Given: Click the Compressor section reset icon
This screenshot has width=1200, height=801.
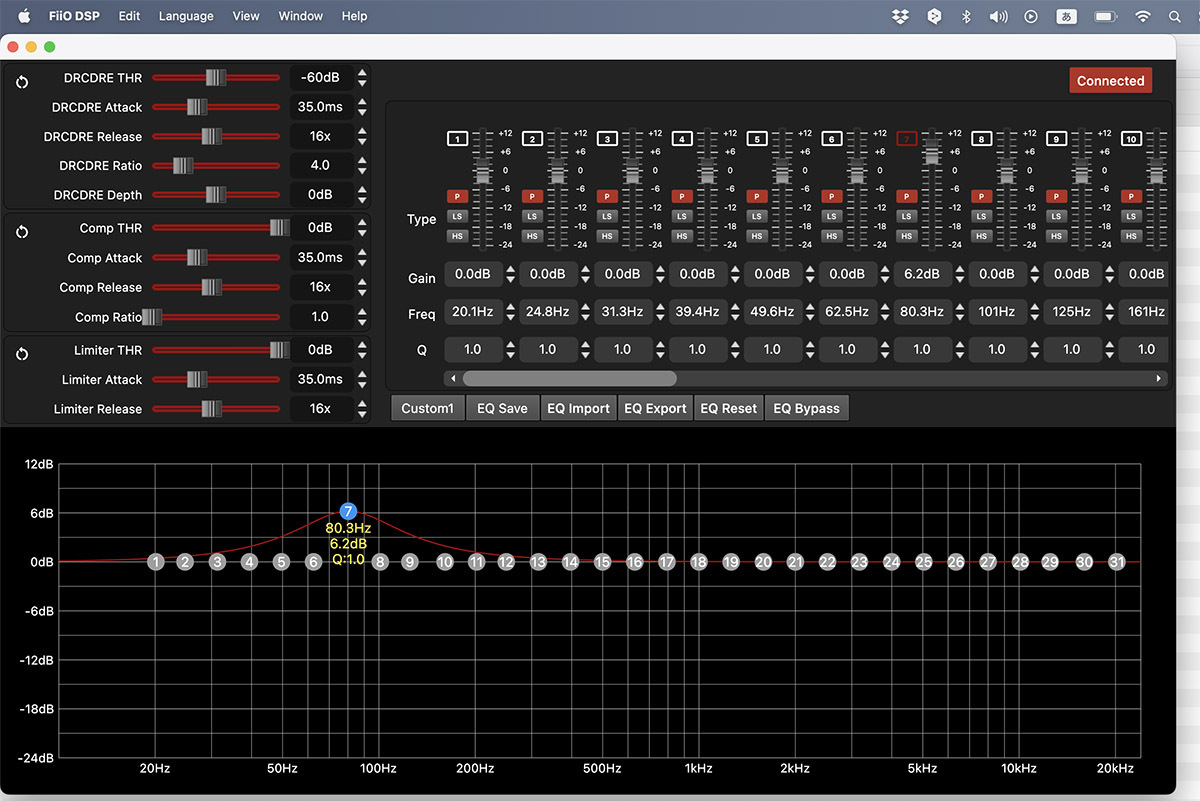Looking at the screenshot, I should (22, 232).
